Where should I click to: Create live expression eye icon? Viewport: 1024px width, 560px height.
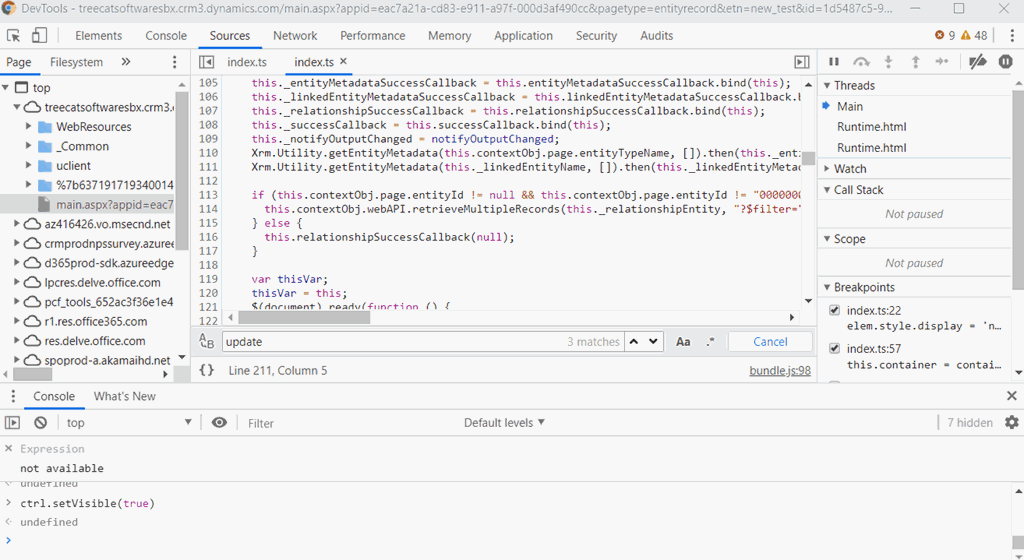[x=219, y=423]
